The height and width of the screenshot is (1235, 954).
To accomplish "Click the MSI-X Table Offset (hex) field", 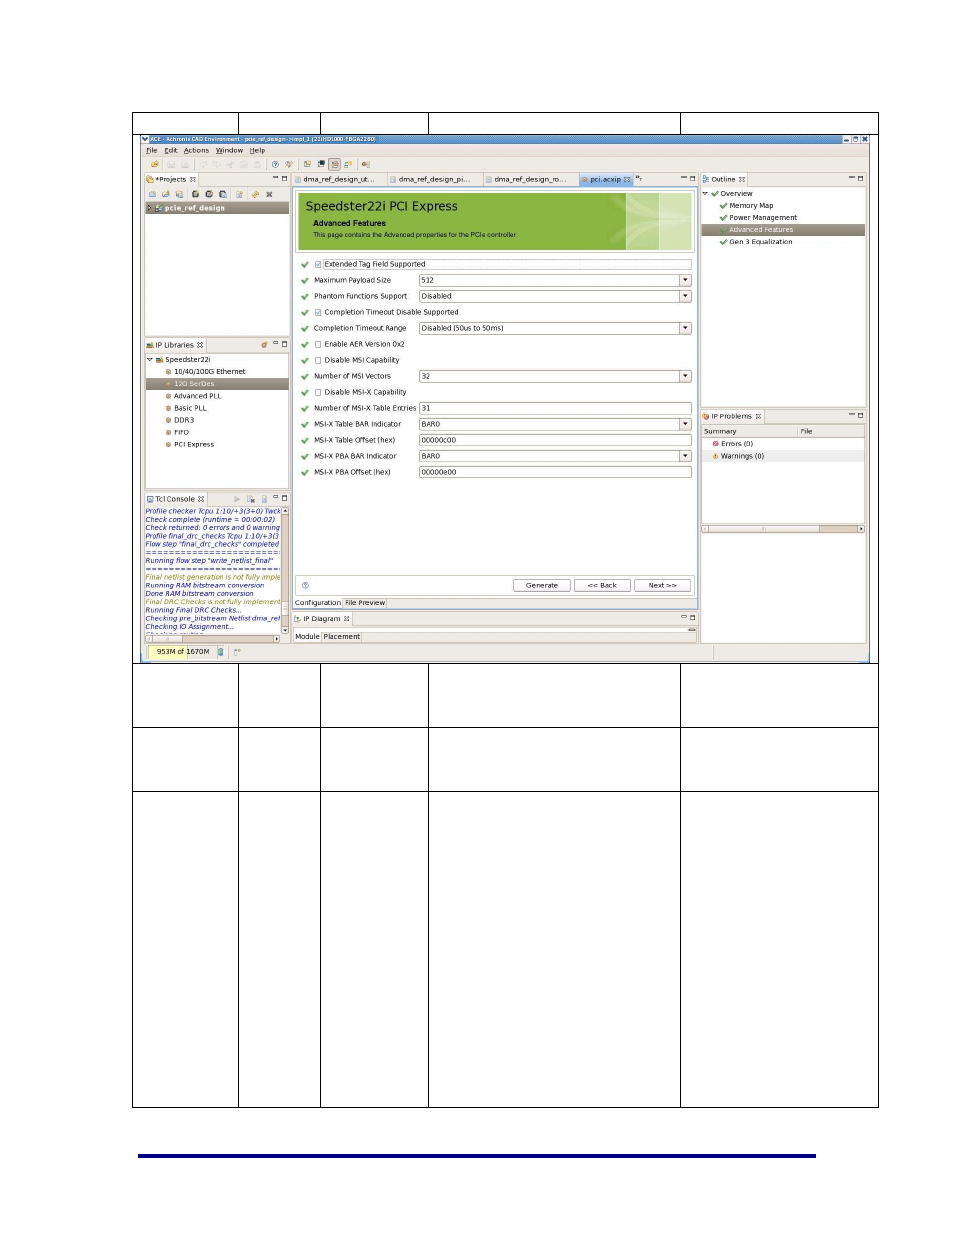I will tap(555, 440).
